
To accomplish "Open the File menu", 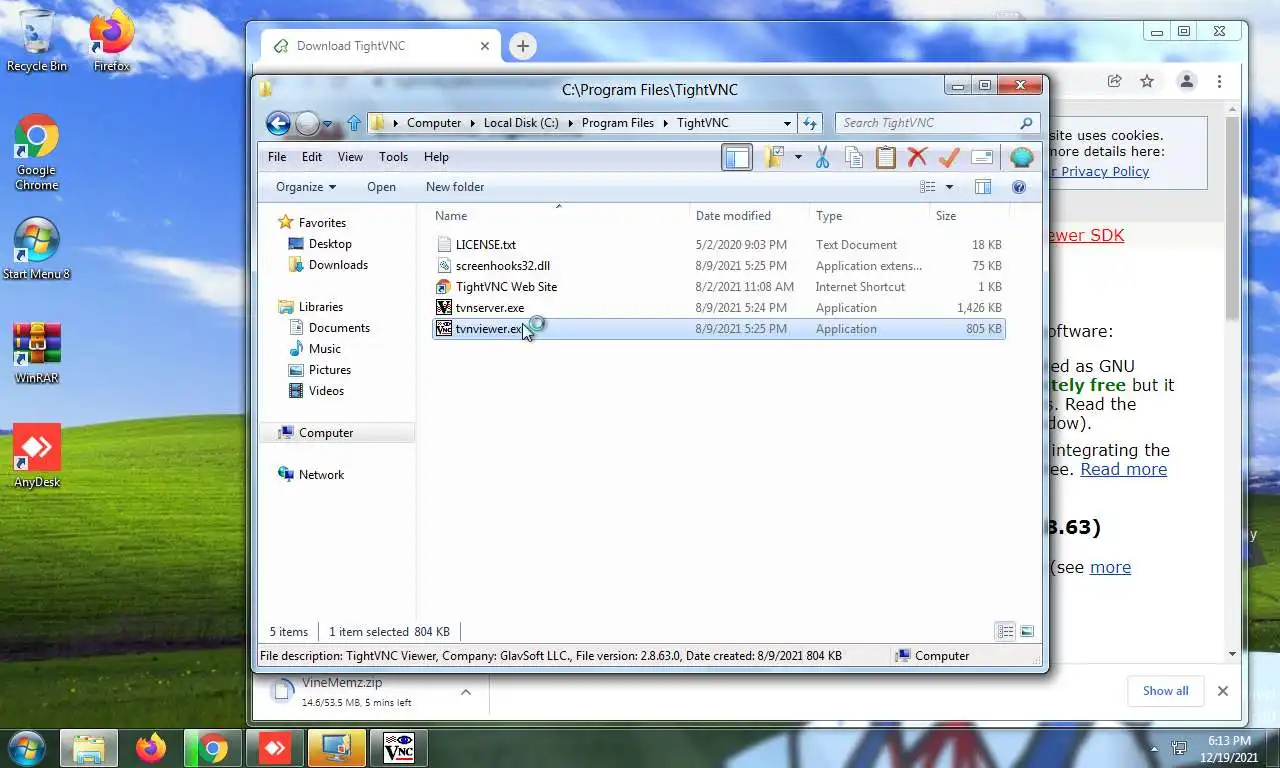I will [x=277, y=157].
